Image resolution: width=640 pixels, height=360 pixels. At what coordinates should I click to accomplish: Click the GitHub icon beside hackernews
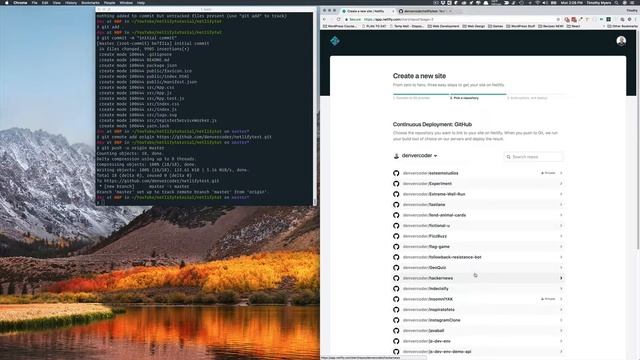396,278
